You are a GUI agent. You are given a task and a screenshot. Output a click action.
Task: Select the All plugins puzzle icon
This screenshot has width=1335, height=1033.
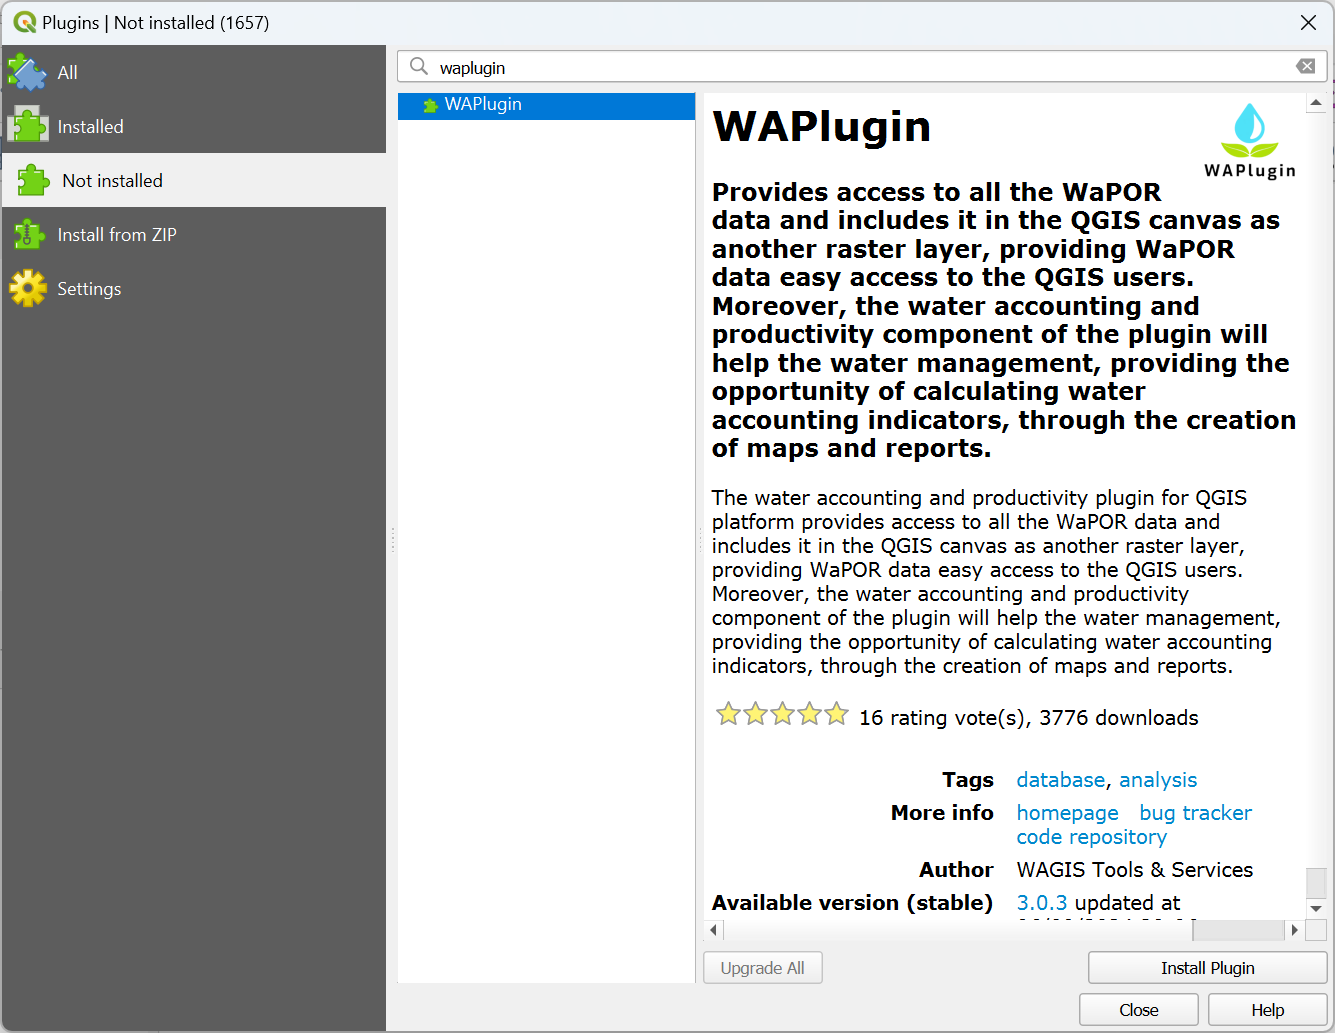pos(30,72)
